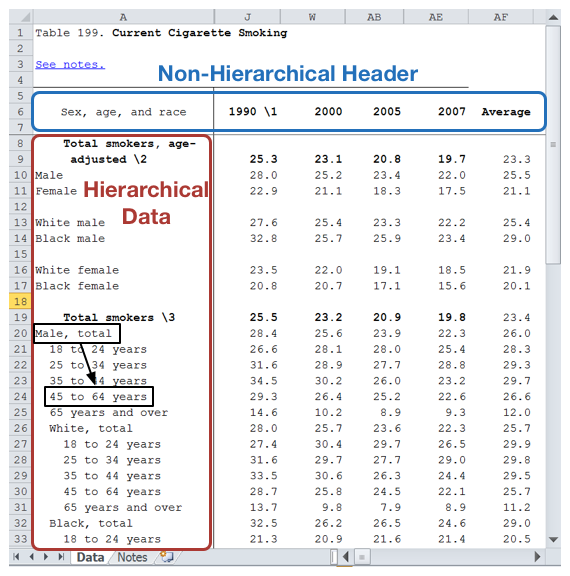The image size is (570, 576).
Task: Jump to the first sheet tab arrow
Action: click(16, 557)
